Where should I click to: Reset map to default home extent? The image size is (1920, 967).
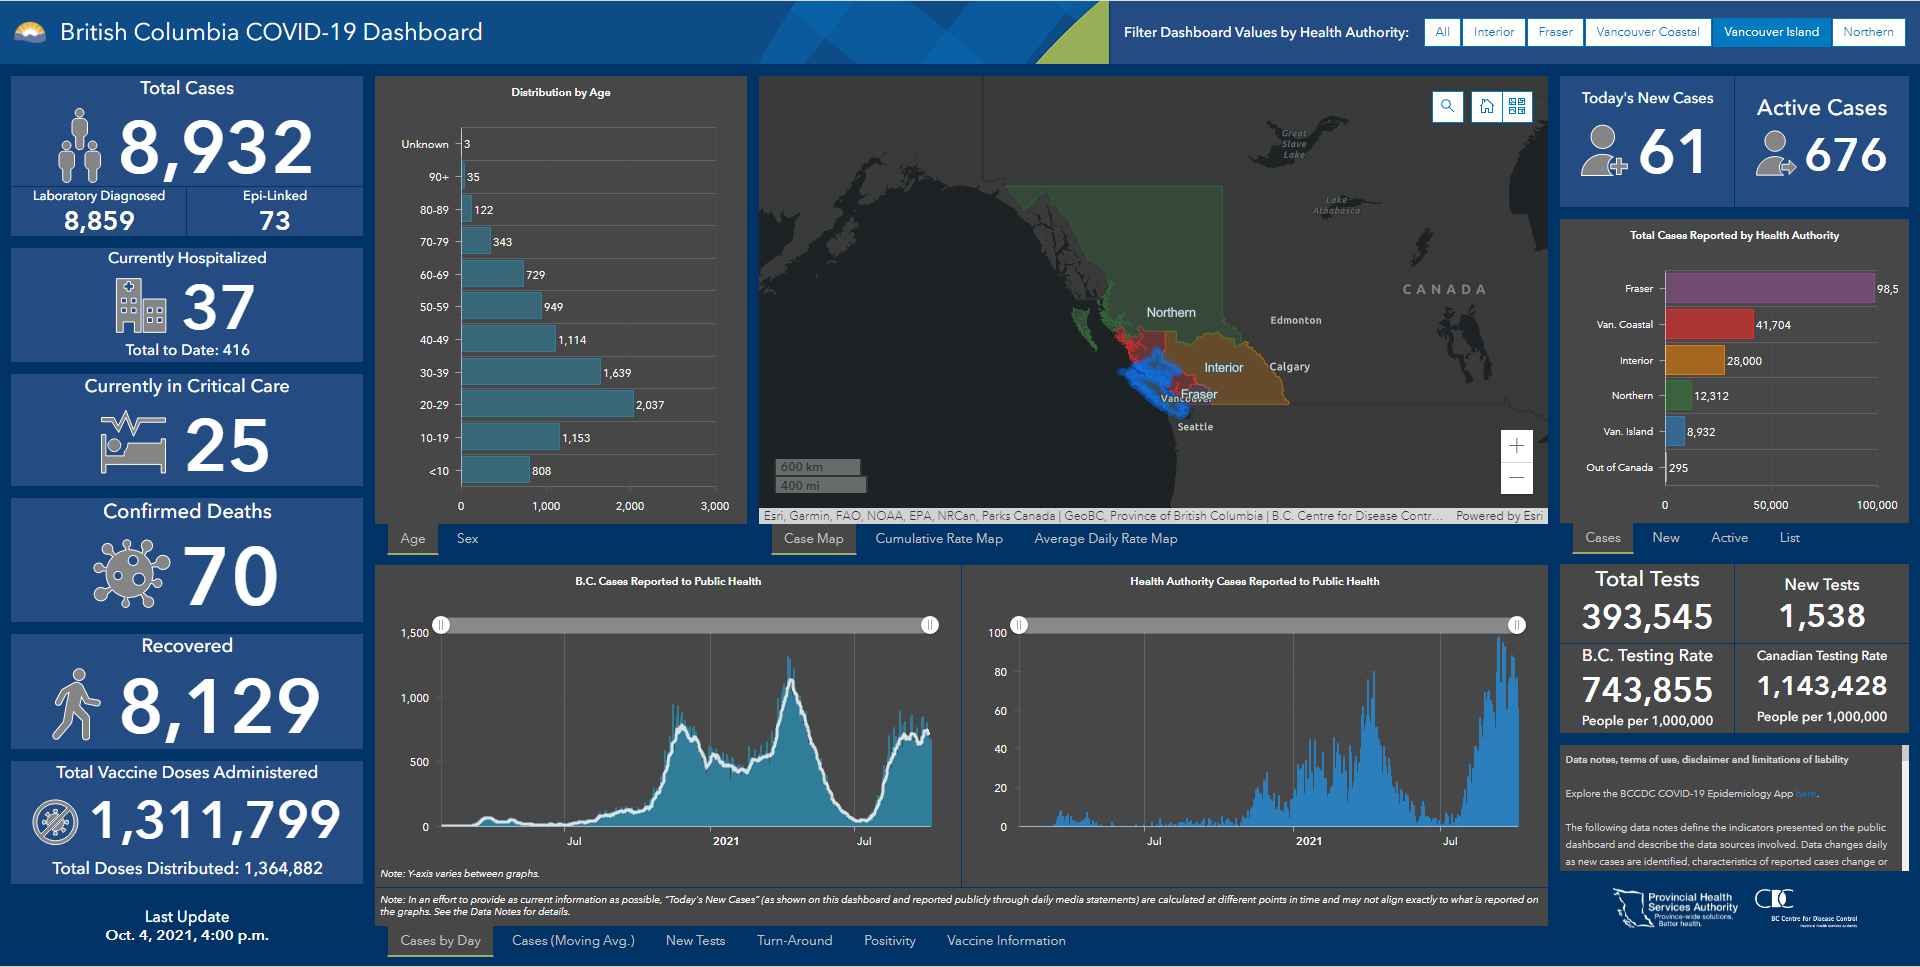(1487, 107)
